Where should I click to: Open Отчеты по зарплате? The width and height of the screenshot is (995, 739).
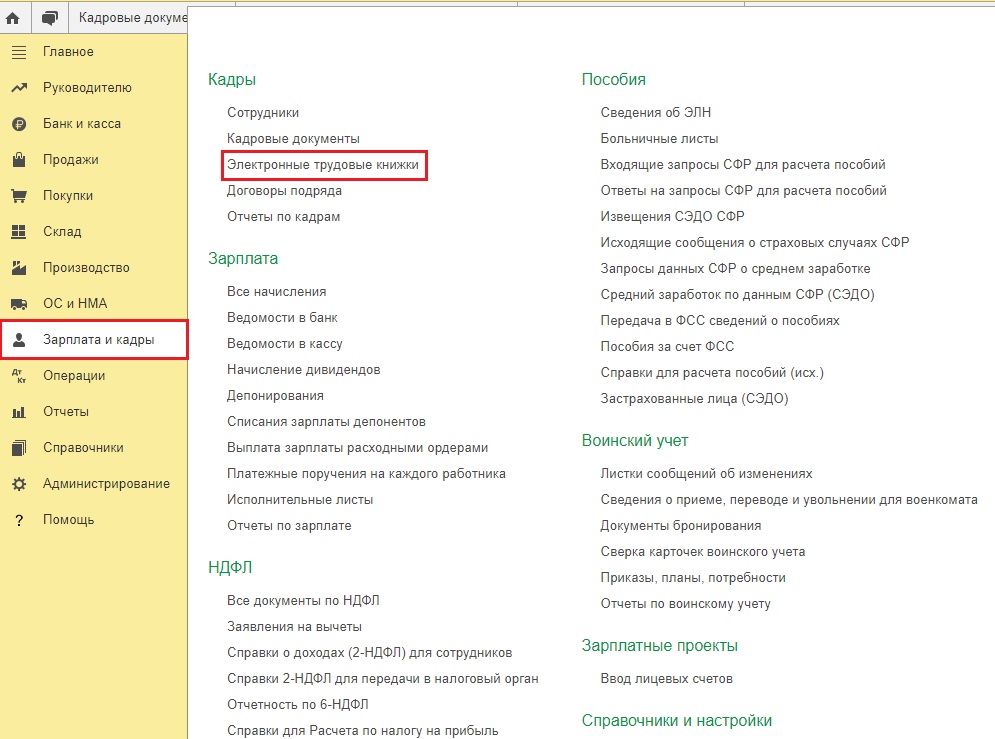pos(289,525)
